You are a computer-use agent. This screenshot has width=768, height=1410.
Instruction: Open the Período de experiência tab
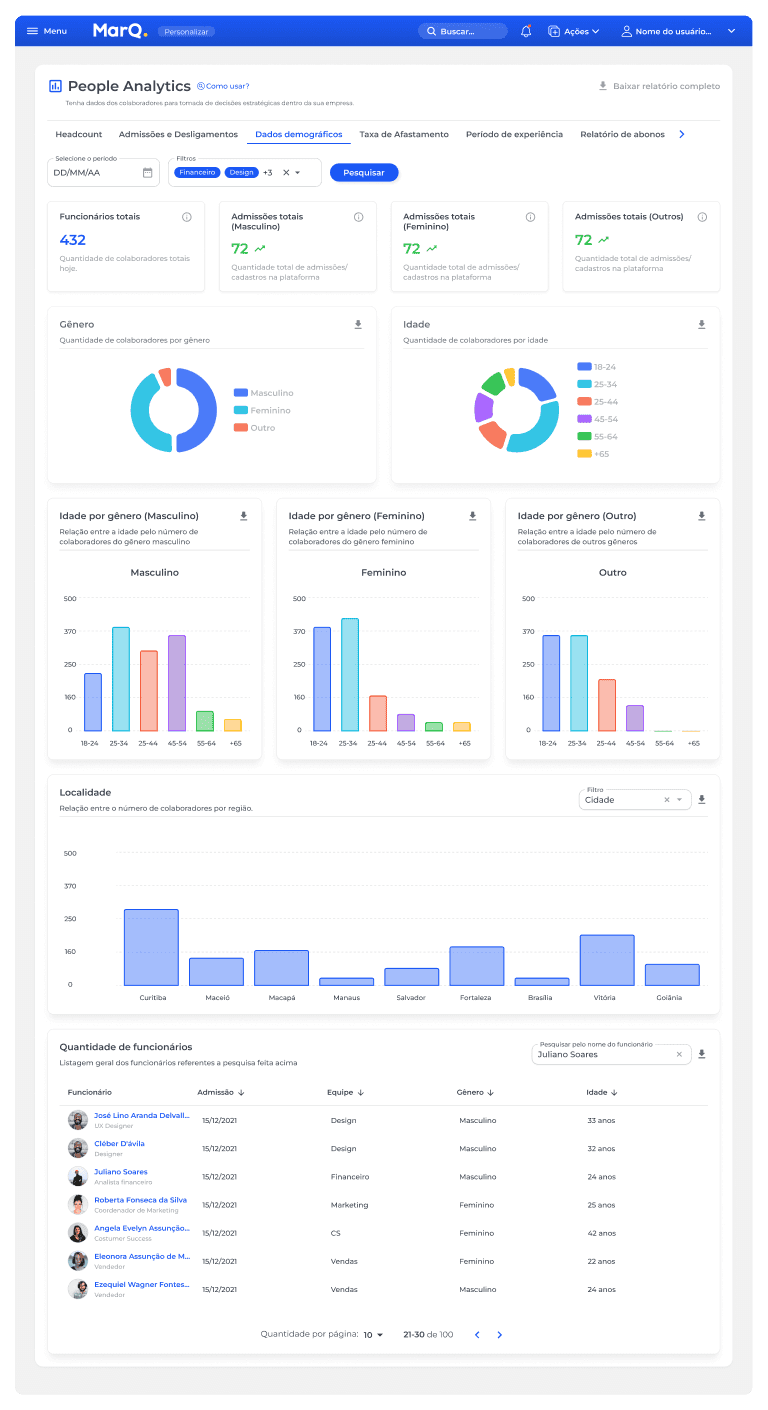(x=514, y=134)
